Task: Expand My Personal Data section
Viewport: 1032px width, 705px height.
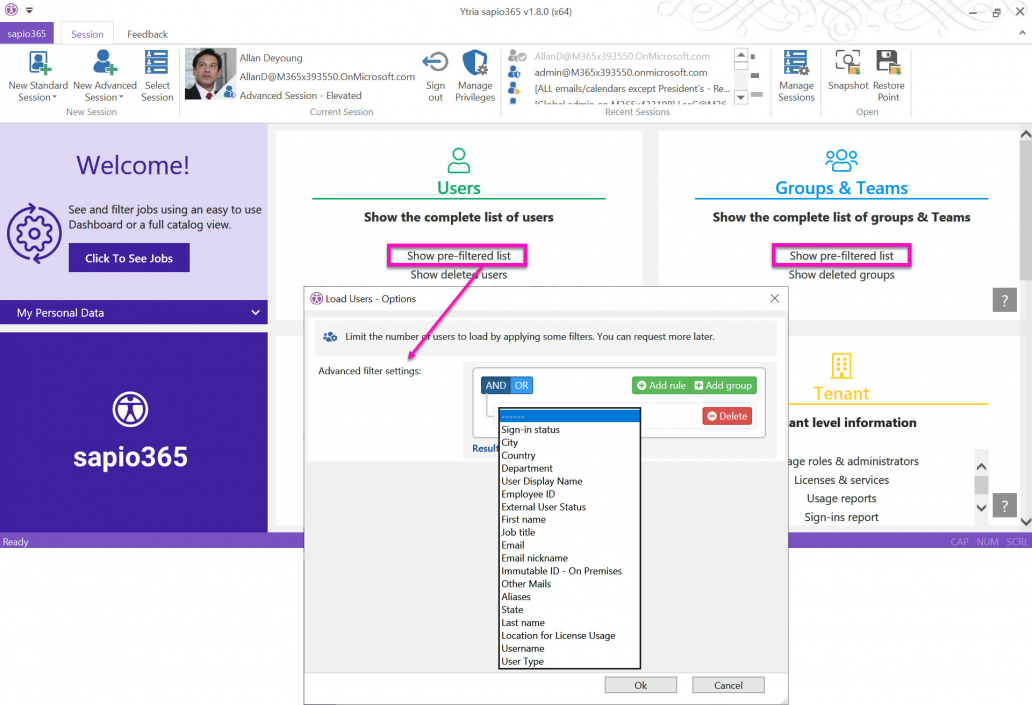Action: click(134, 313)
